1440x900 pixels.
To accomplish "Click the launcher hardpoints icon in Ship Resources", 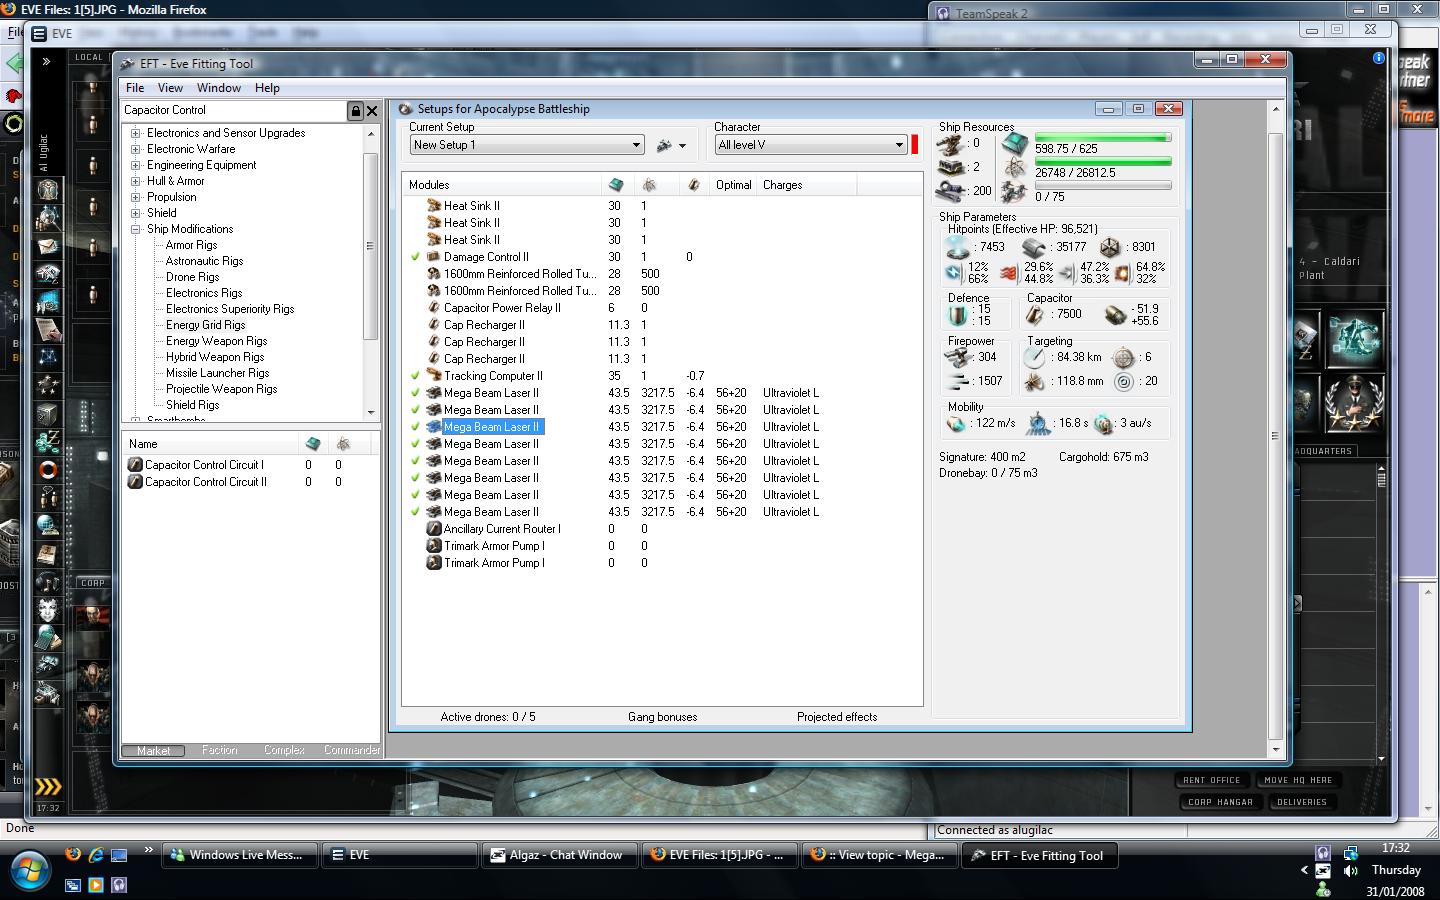I will pyautogui.click(x=951, y=167).
